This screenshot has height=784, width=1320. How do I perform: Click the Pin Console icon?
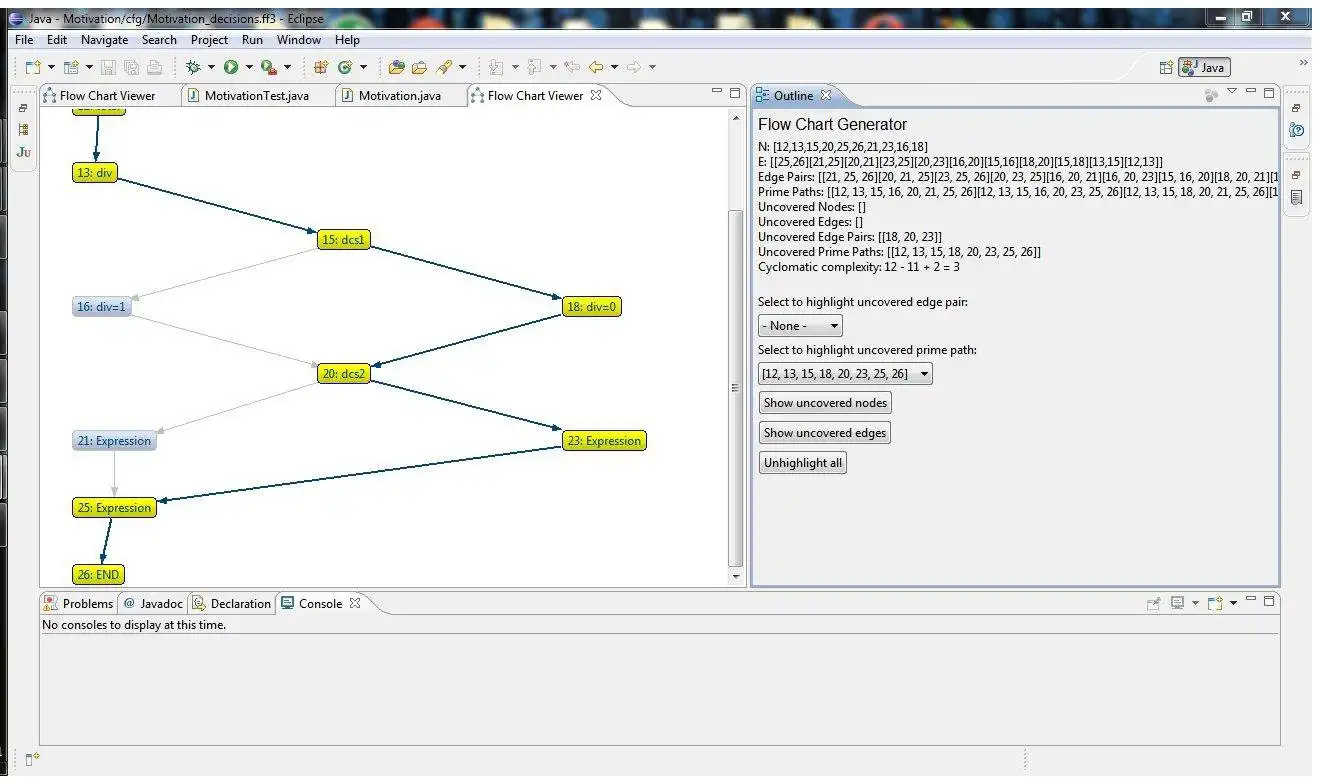(1154, 604)
